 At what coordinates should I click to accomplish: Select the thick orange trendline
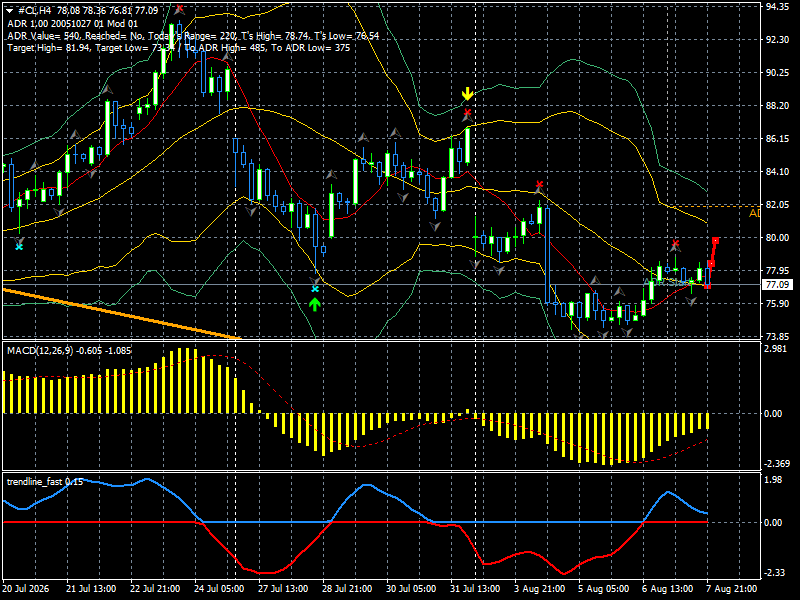[x=121, y=314]
